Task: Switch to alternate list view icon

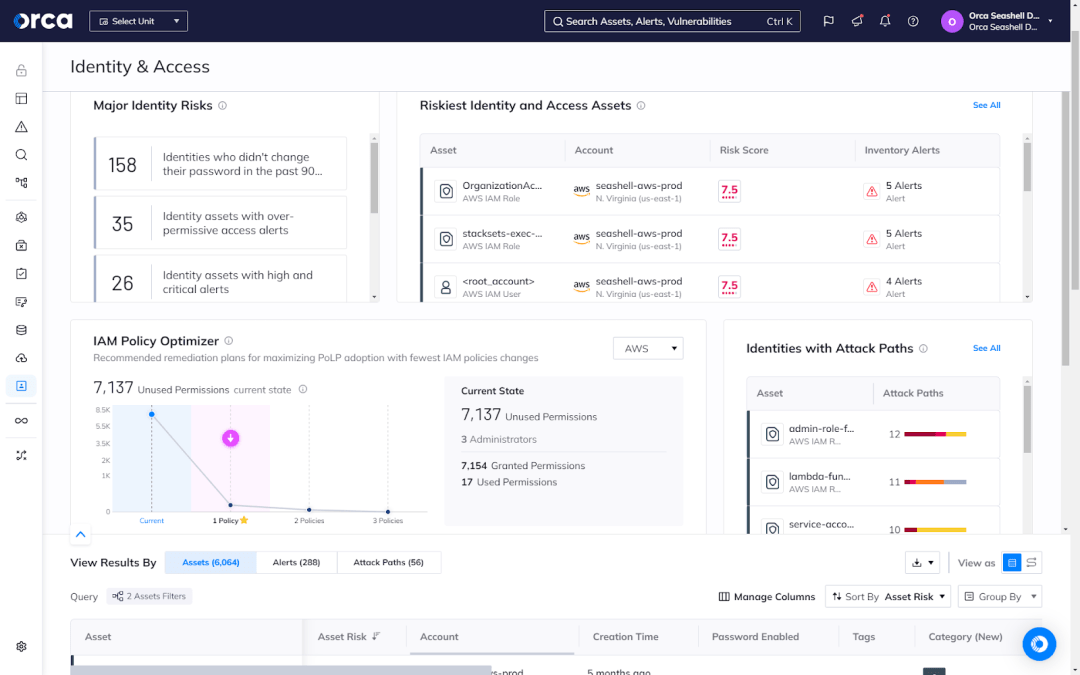Action: [x=1032, y=563]
